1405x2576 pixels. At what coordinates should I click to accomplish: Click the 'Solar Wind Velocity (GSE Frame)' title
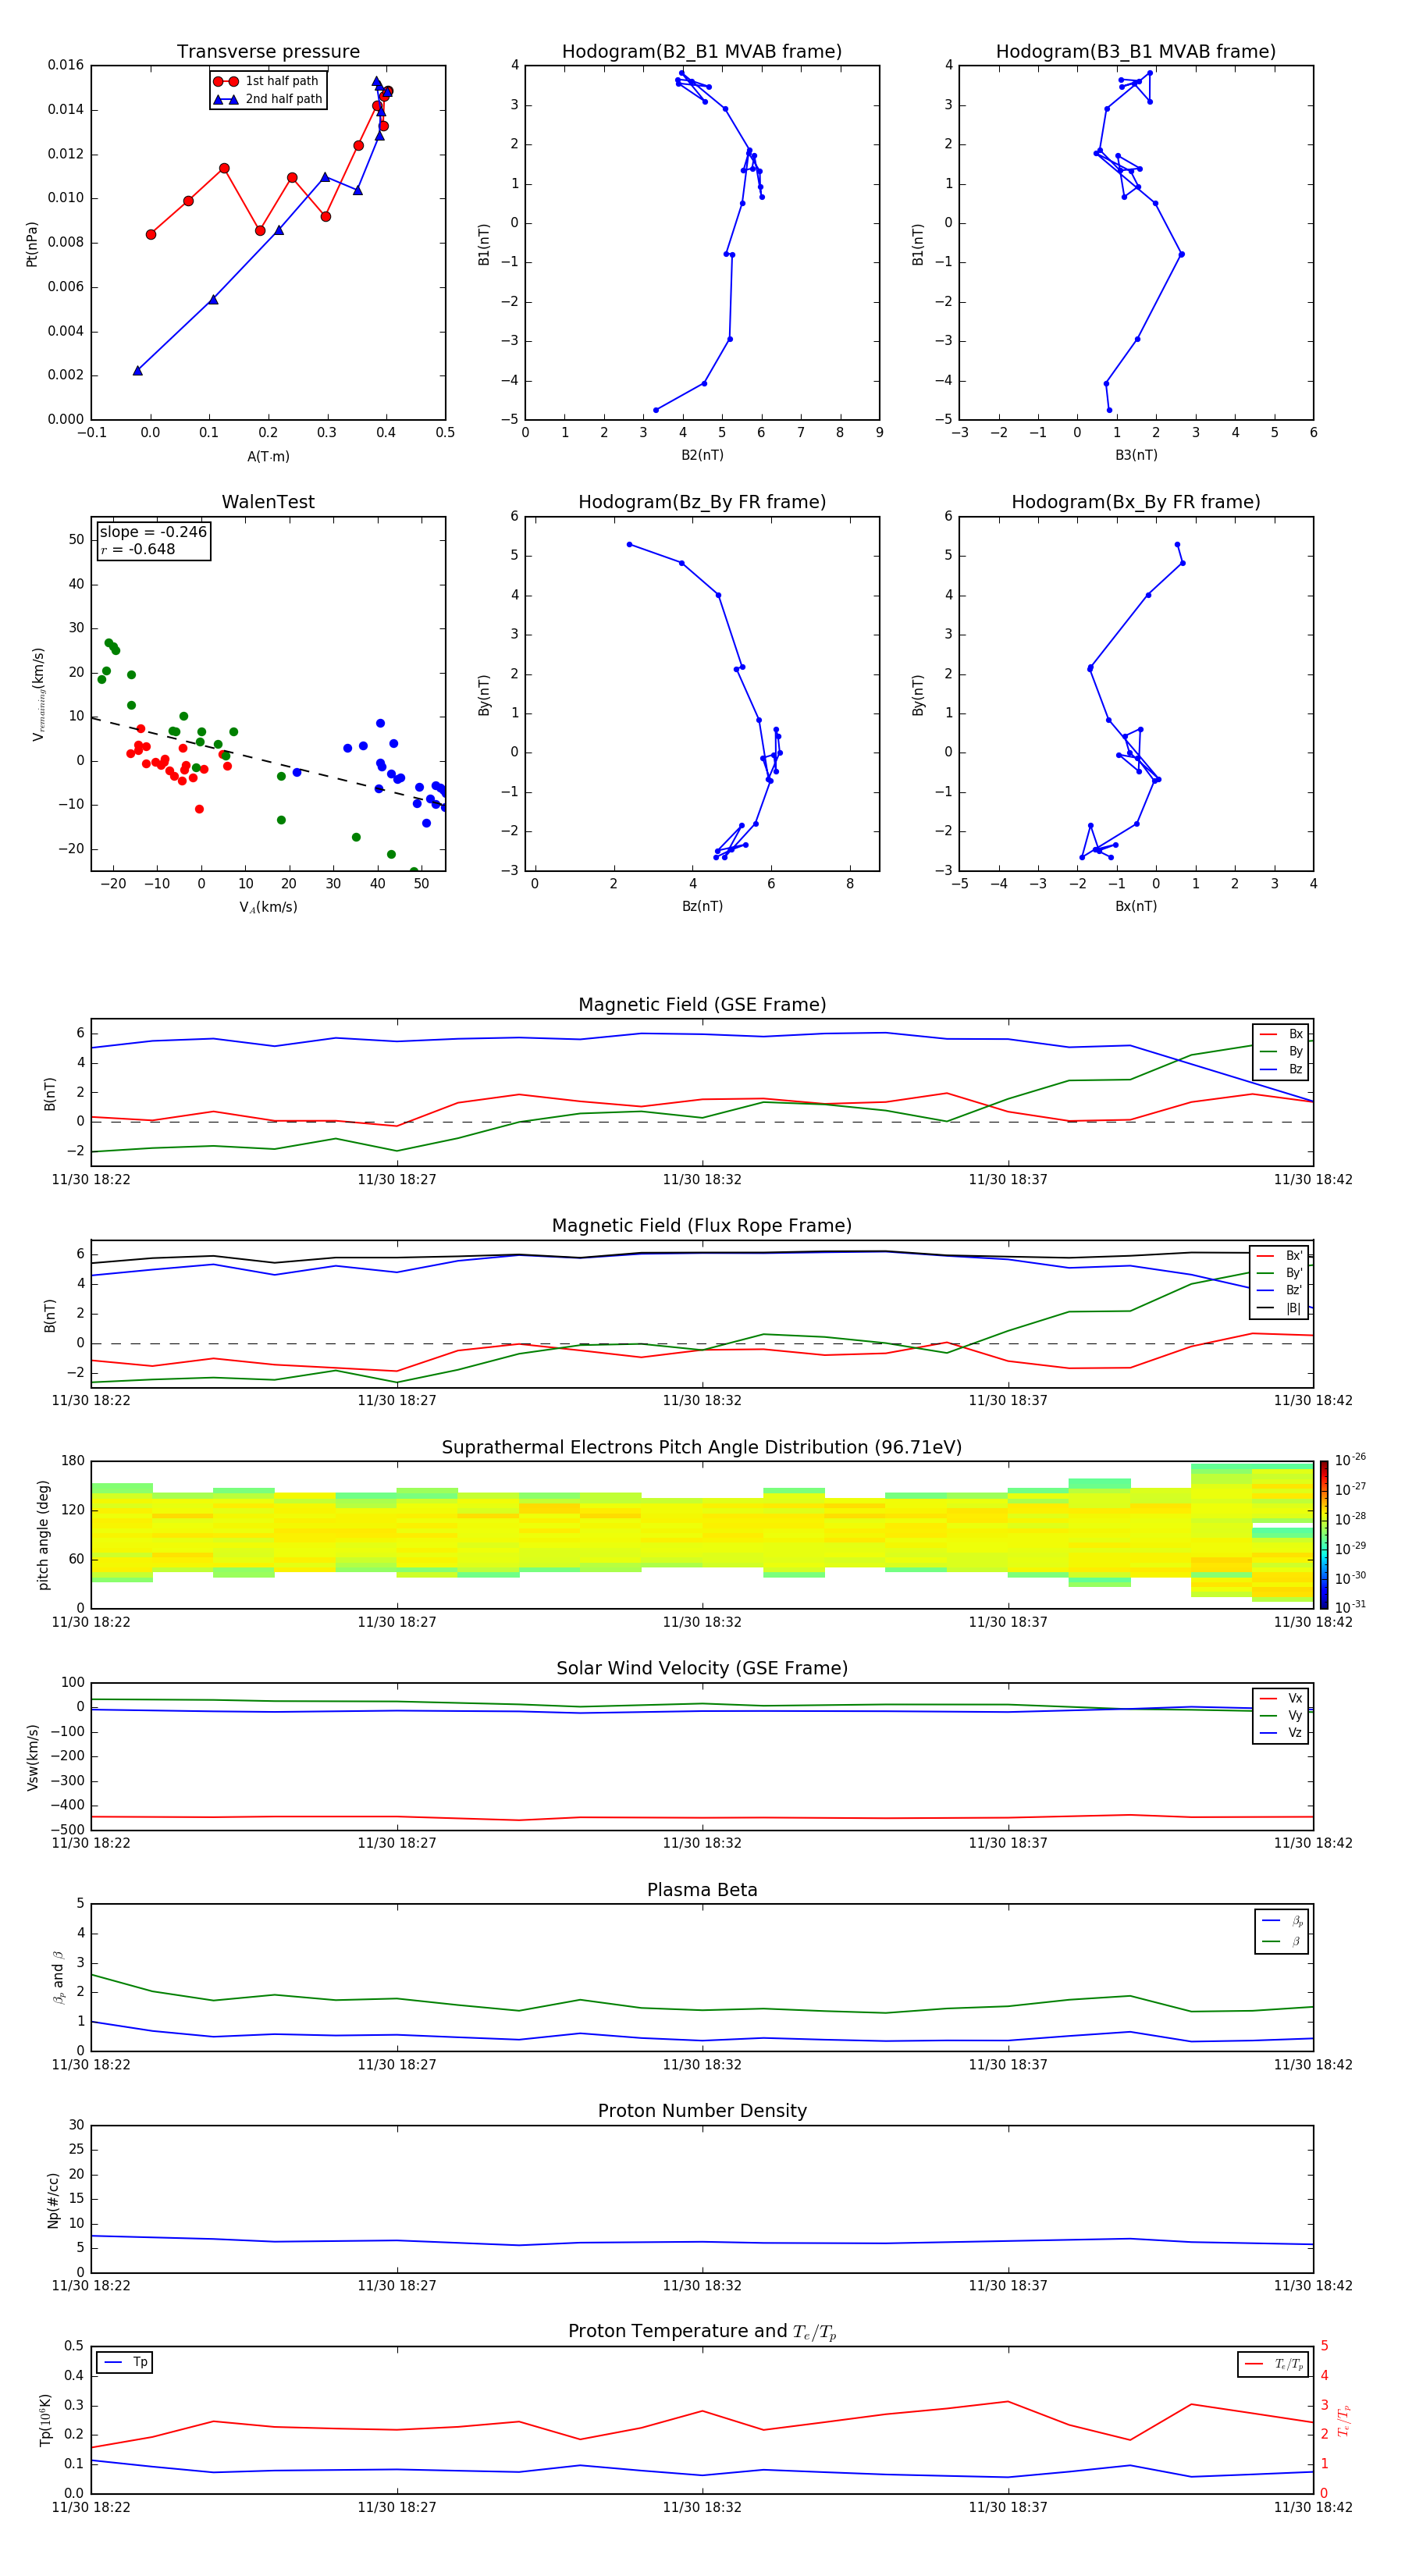coord(702,1668)
